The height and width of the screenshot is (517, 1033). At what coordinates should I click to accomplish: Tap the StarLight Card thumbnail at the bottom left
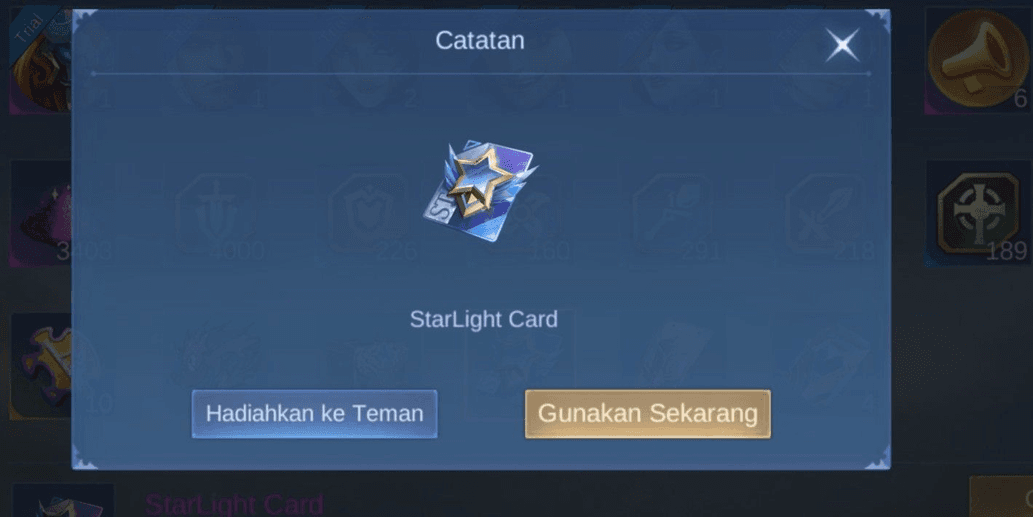click(x=63, y=501)
